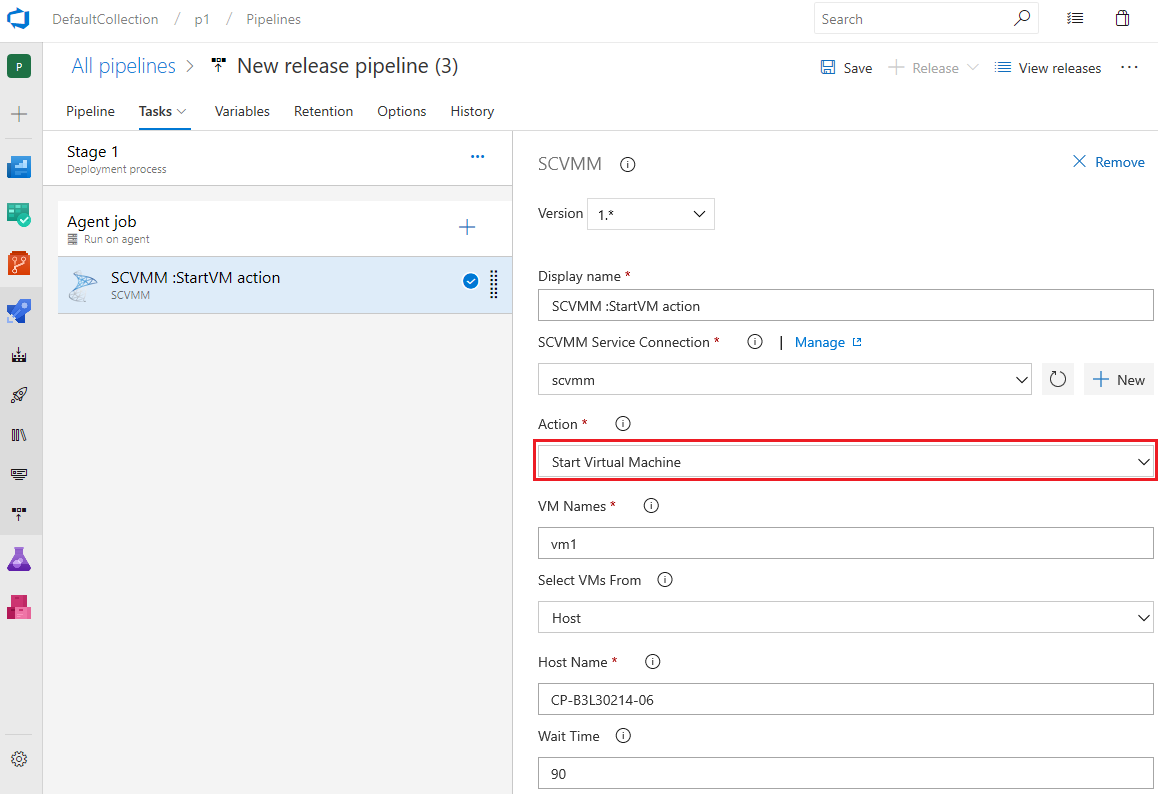Click the New release pipeline (3) title
This screenshot has width=1158, height=794.
pyautogui.click(x=347, y=66)
